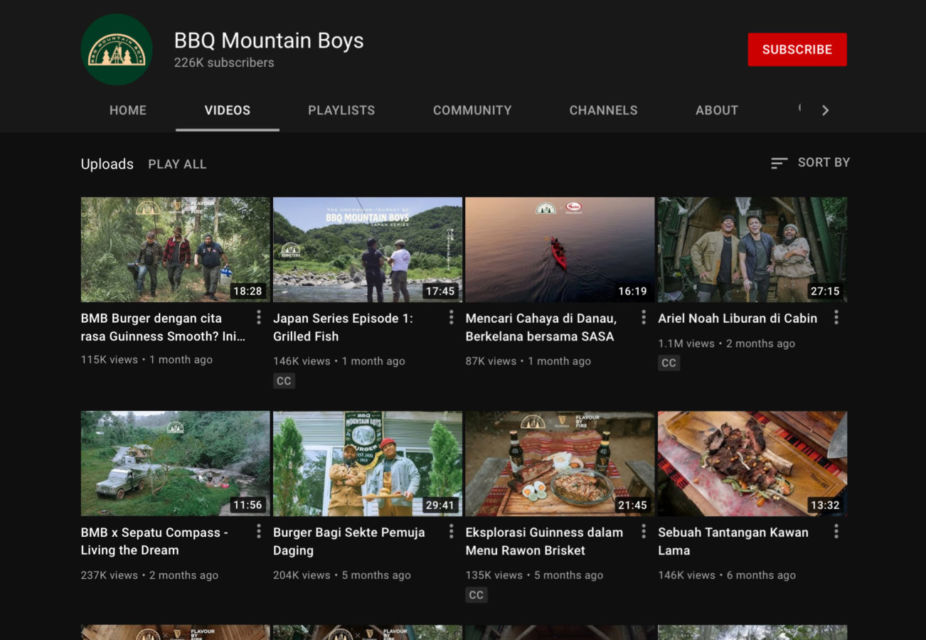Viewport: 926px width, 640px height.
Task: Open title Mencari Cahaya di Danau
Action: [x=541, y=327]
